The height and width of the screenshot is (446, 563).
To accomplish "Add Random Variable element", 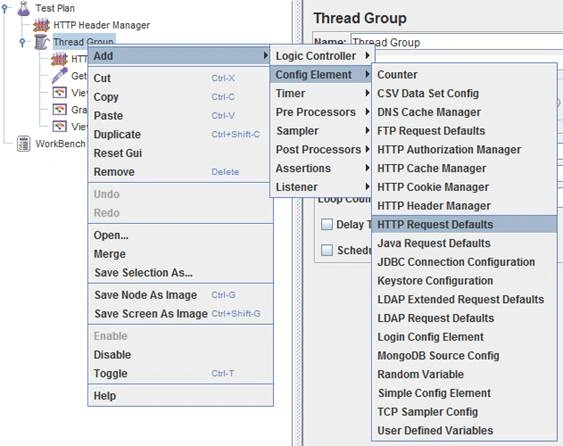I will coord(464,374).
